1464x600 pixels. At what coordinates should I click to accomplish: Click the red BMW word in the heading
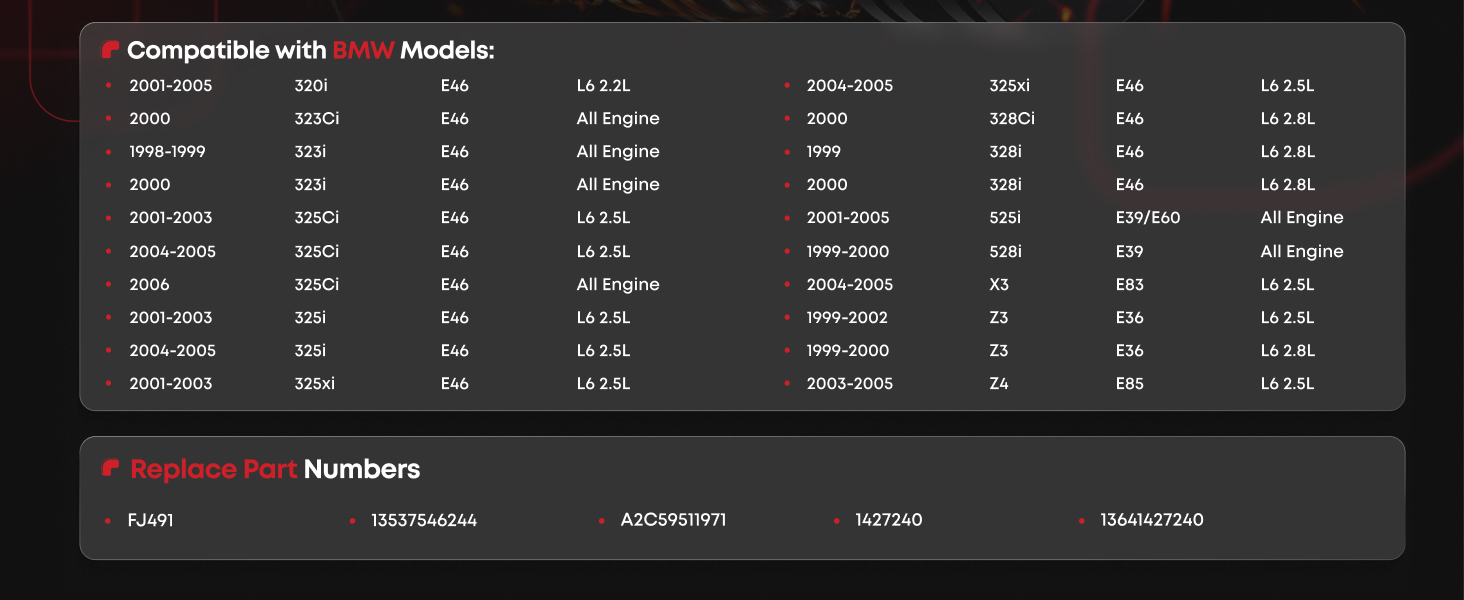[x=364, y=50]
